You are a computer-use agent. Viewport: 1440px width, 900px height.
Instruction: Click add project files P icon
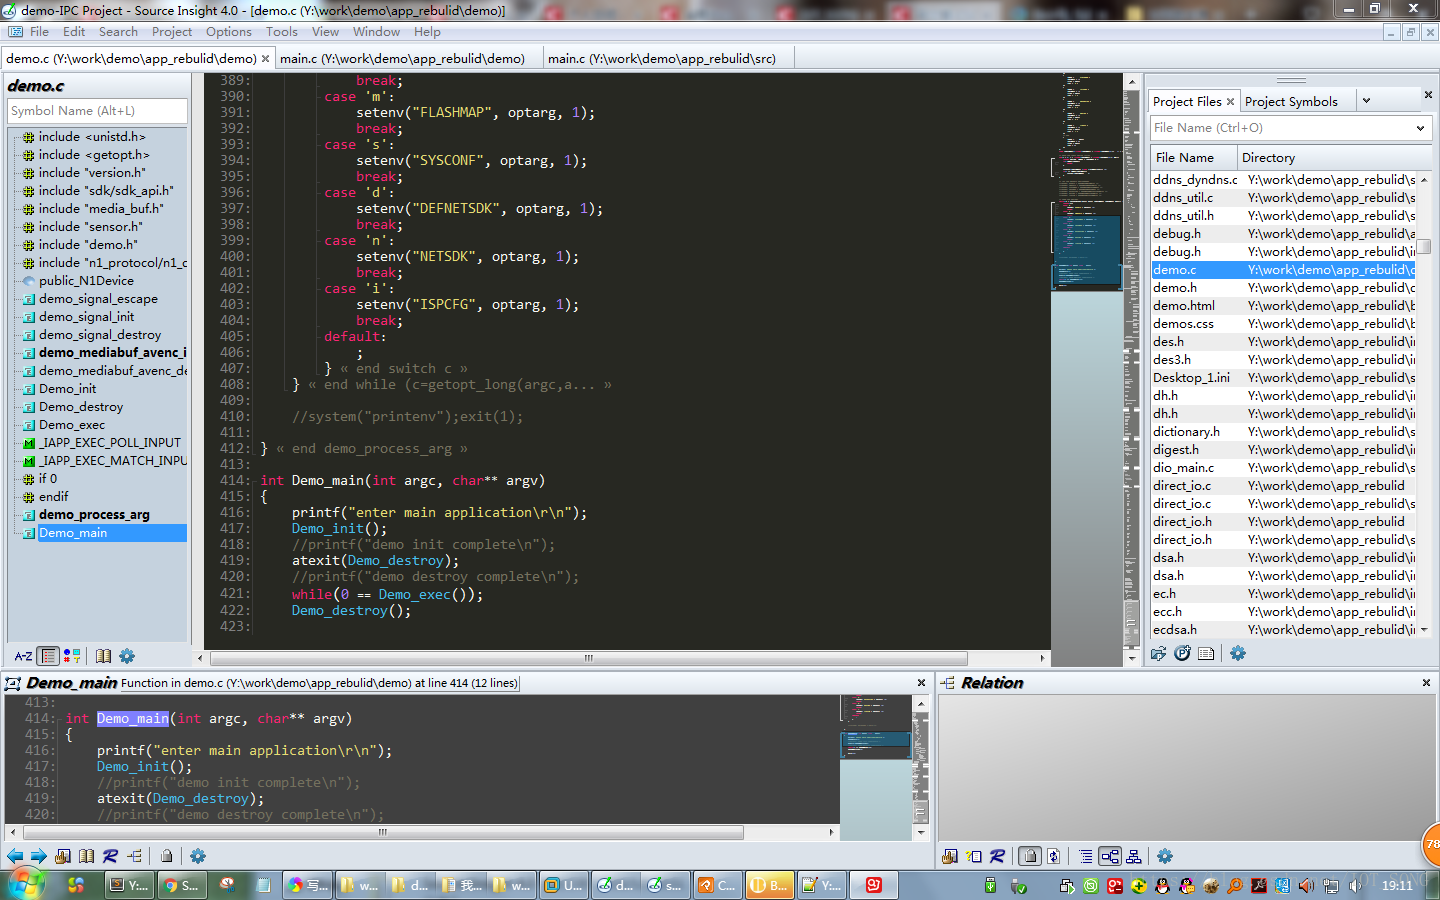[1183, 653]
